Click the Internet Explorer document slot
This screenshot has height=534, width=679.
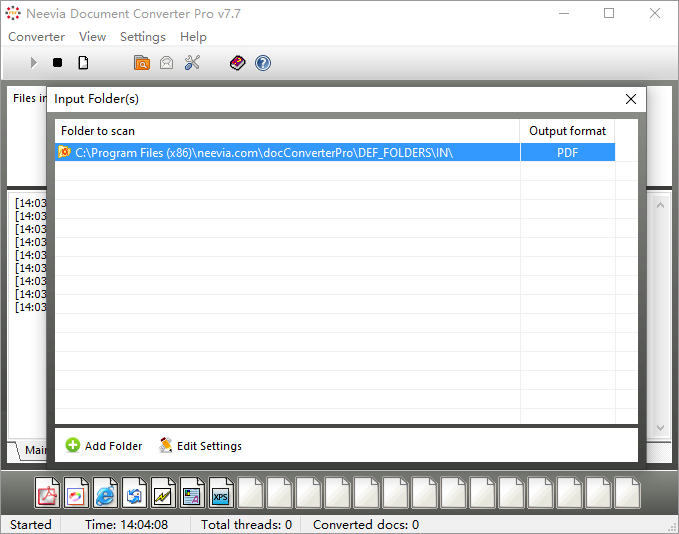[105, 493]
